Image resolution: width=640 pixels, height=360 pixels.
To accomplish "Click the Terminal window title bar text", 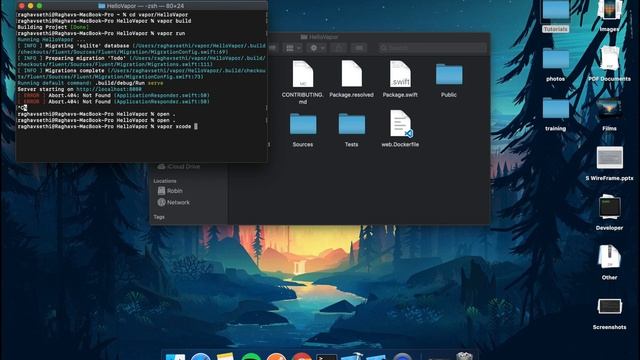I will [142, 6].
